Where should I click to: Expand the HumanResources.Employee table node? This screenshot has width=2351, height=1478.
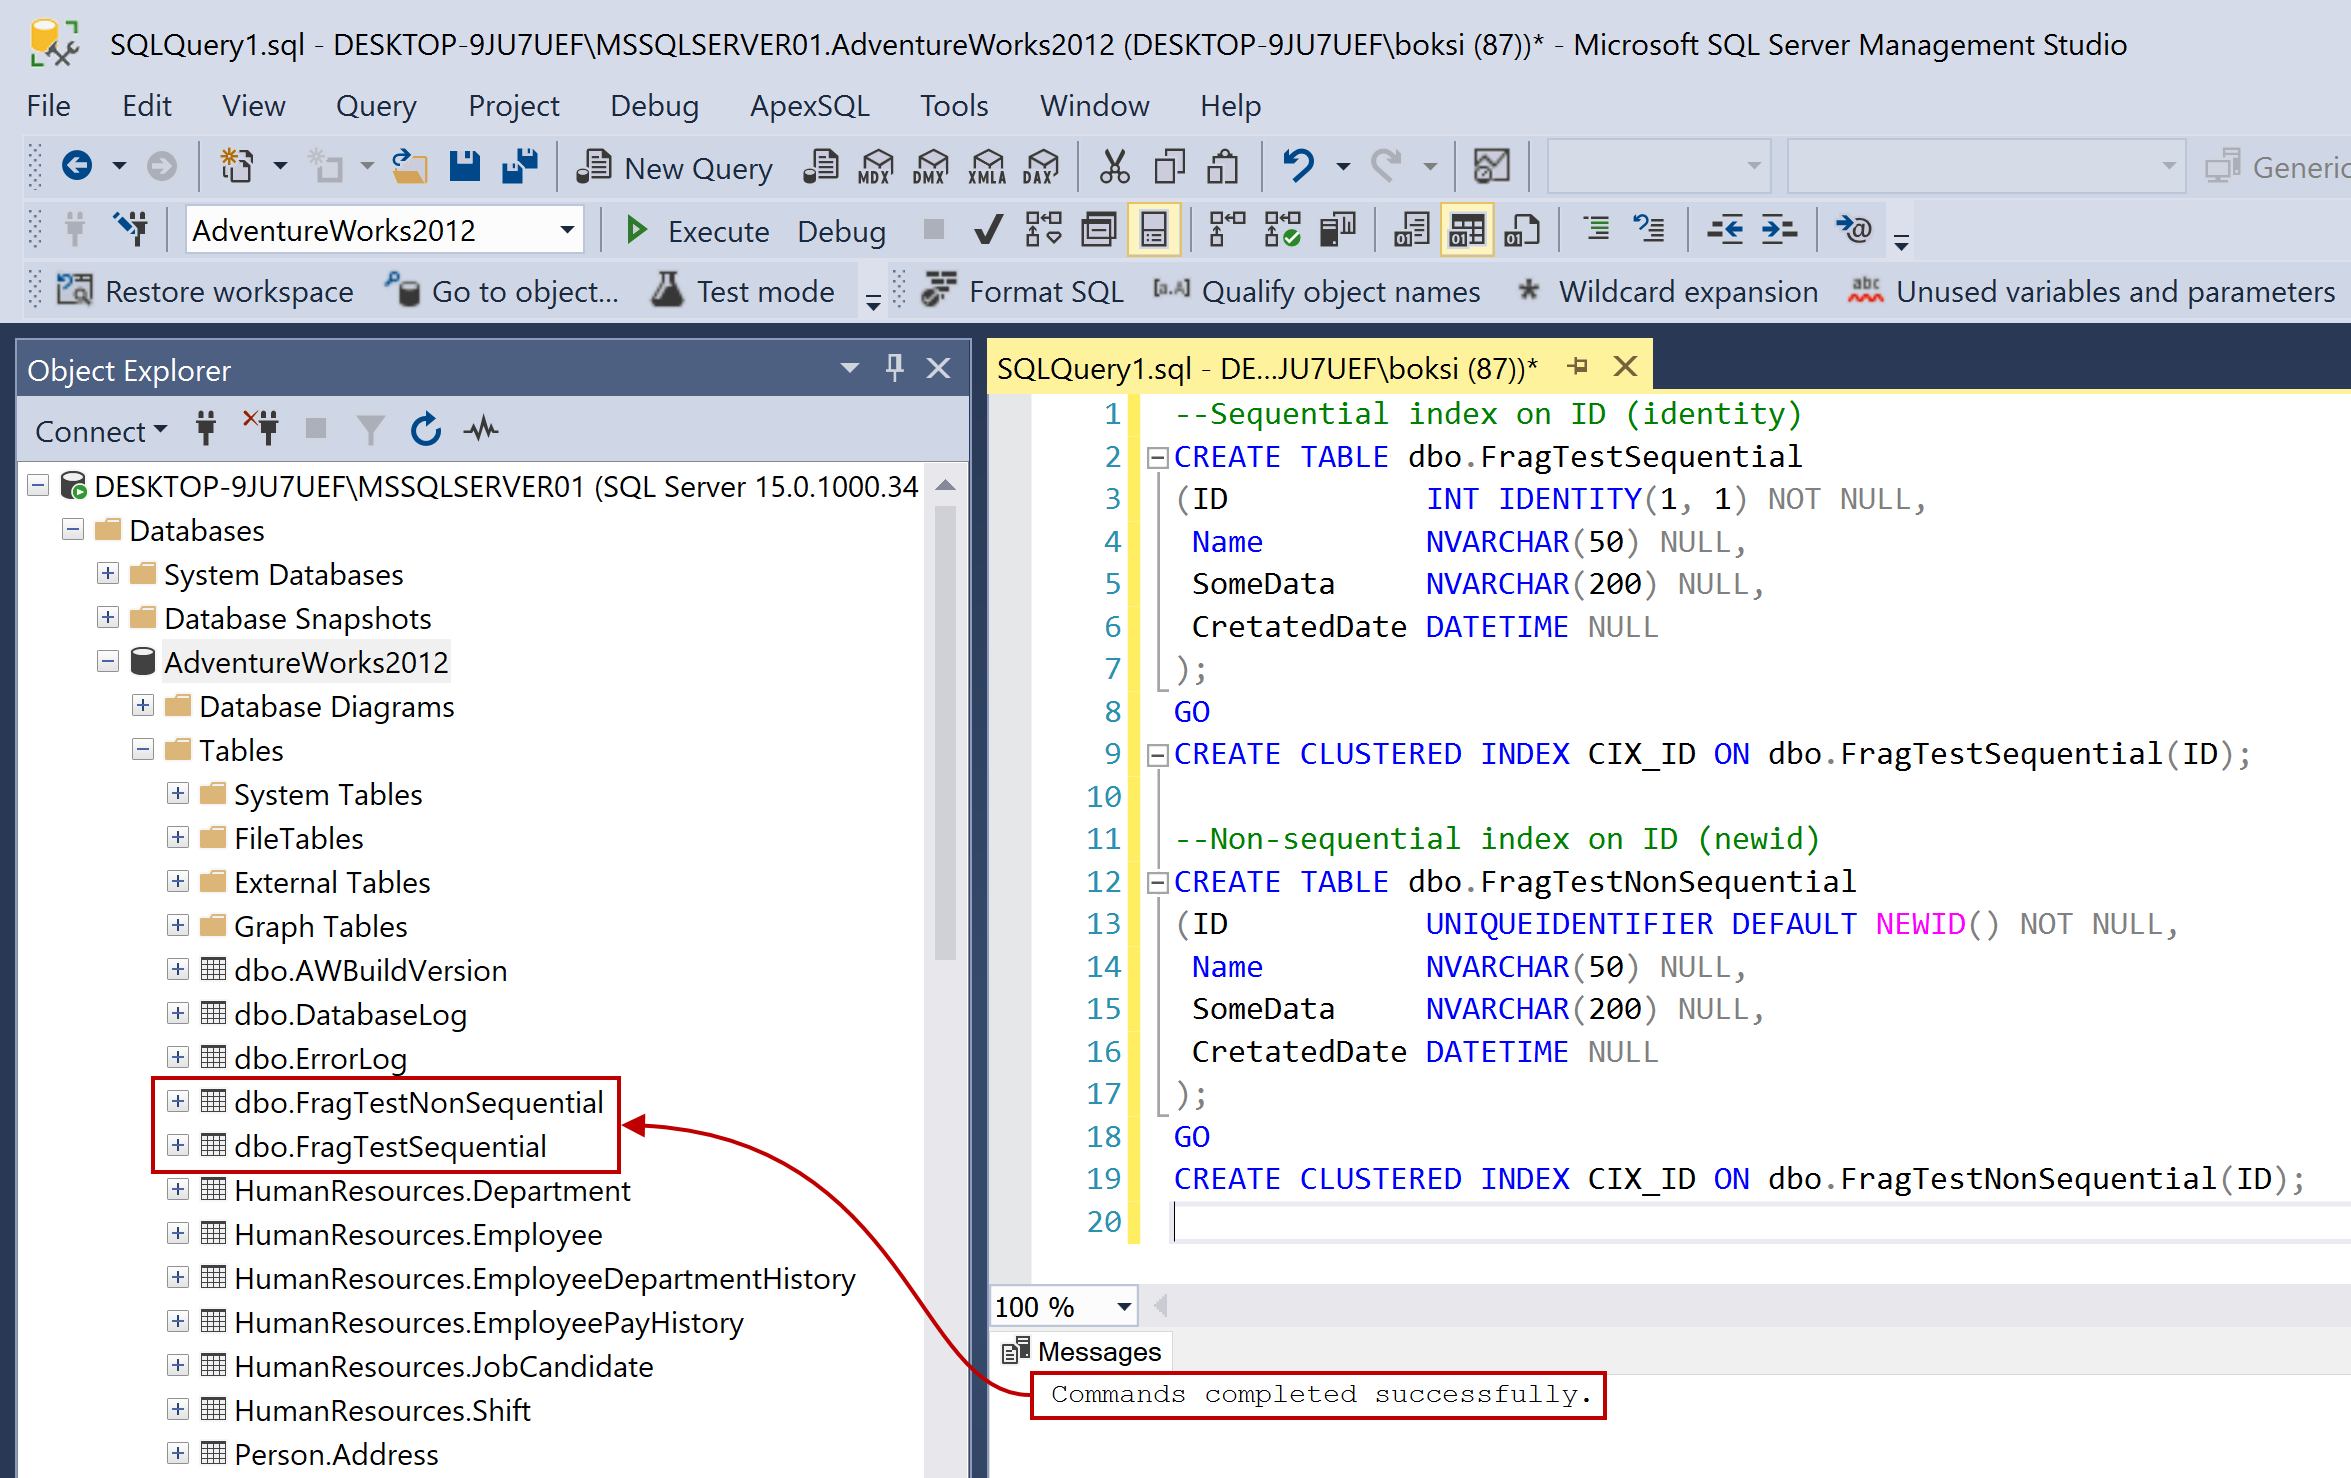coord(178,1233)
